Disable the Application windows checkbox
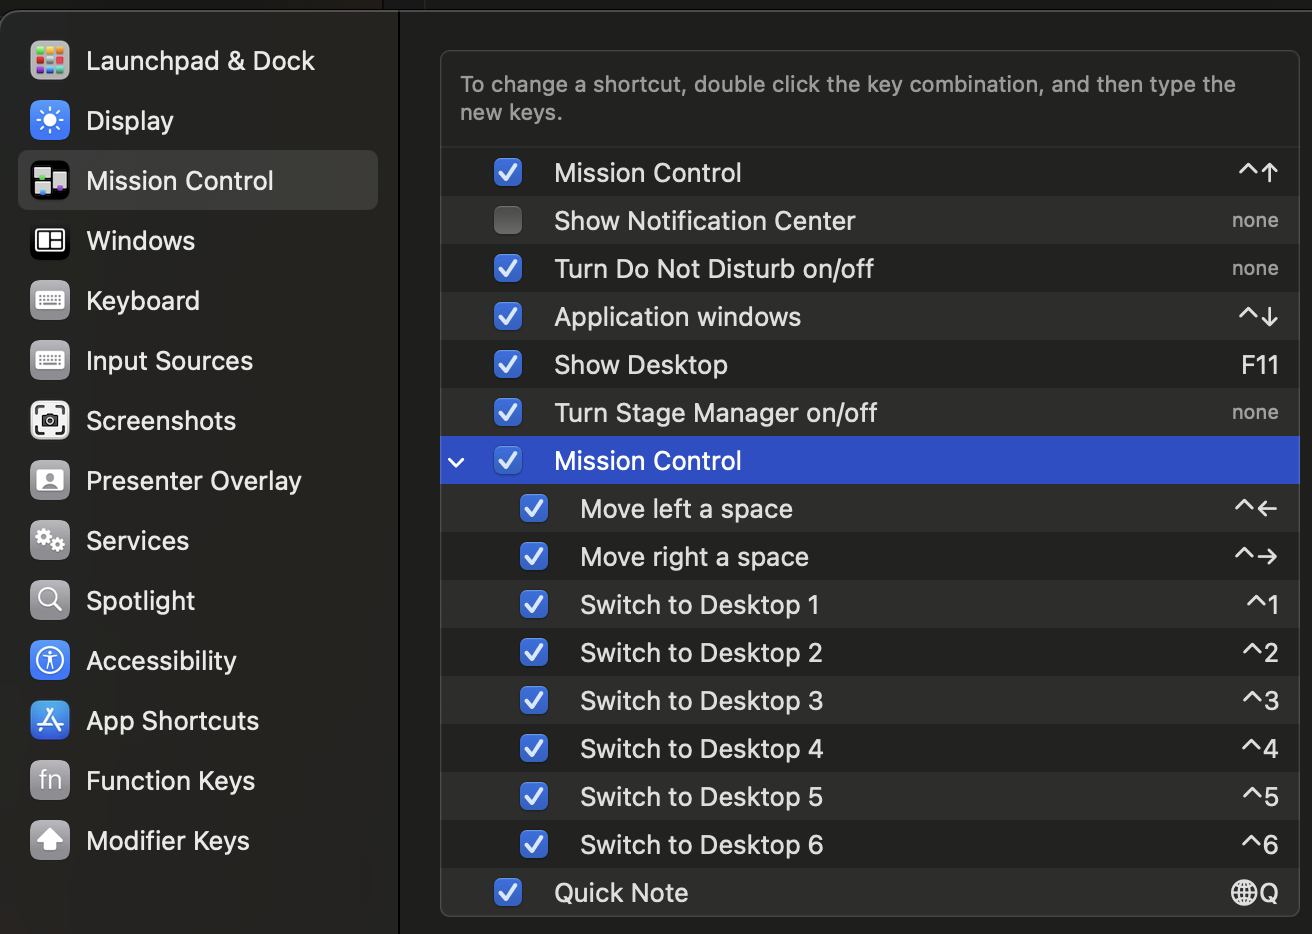The image size is (1312, 934). pyautogui.click(x=508, y=316)
